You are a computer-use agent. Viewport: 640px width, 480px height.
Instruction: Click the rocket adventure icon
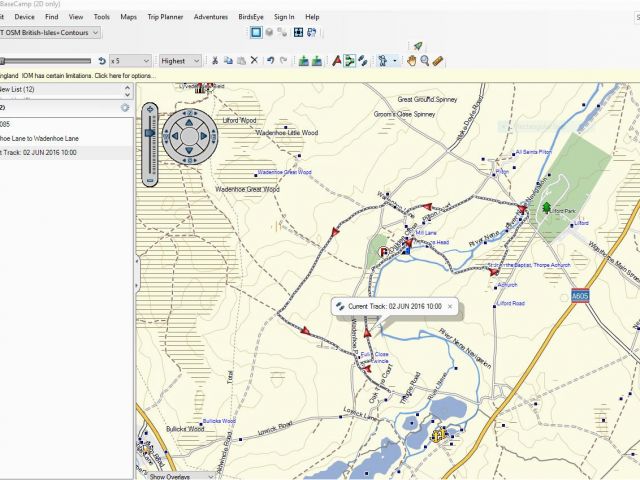coord(418,46)
